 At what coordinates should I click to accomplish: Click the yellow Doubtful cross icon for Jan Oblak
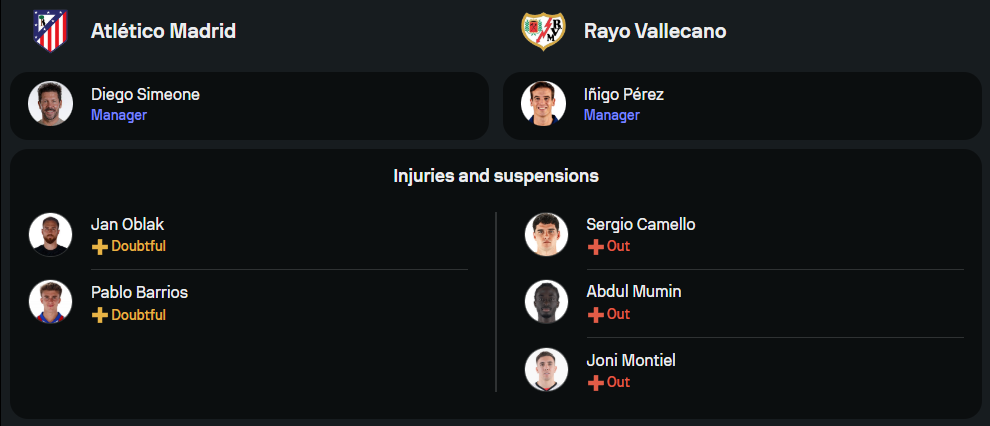(x=99, y=247)
